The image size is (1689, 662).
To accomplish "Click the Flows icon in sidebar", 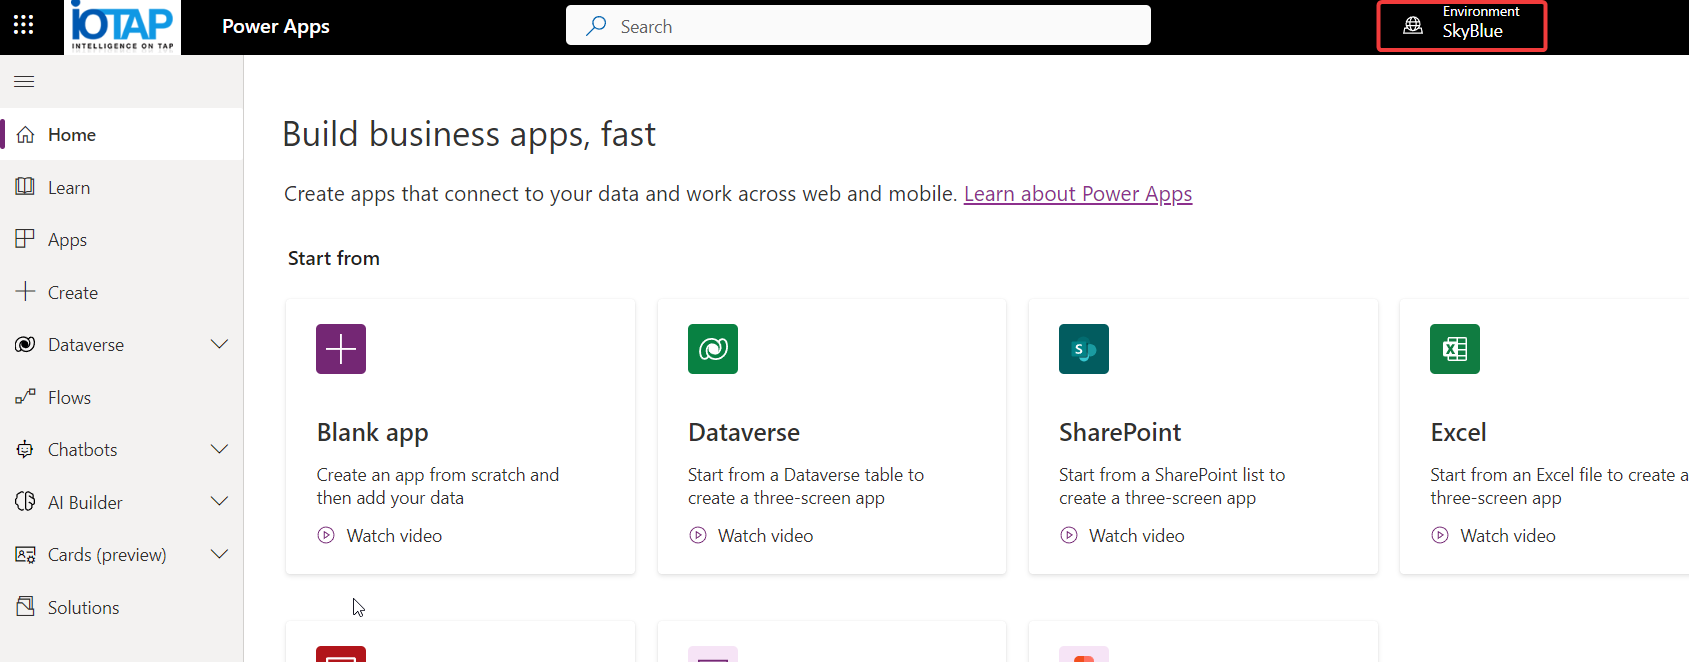I will click(26, 397).
